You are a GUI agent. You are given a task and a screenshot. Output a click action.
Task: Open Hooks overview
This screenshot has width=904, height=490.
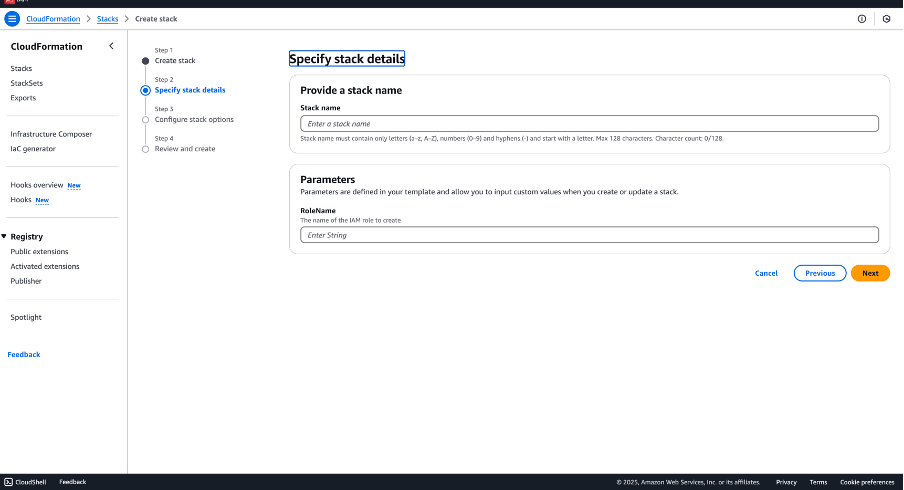pos(37,185)
